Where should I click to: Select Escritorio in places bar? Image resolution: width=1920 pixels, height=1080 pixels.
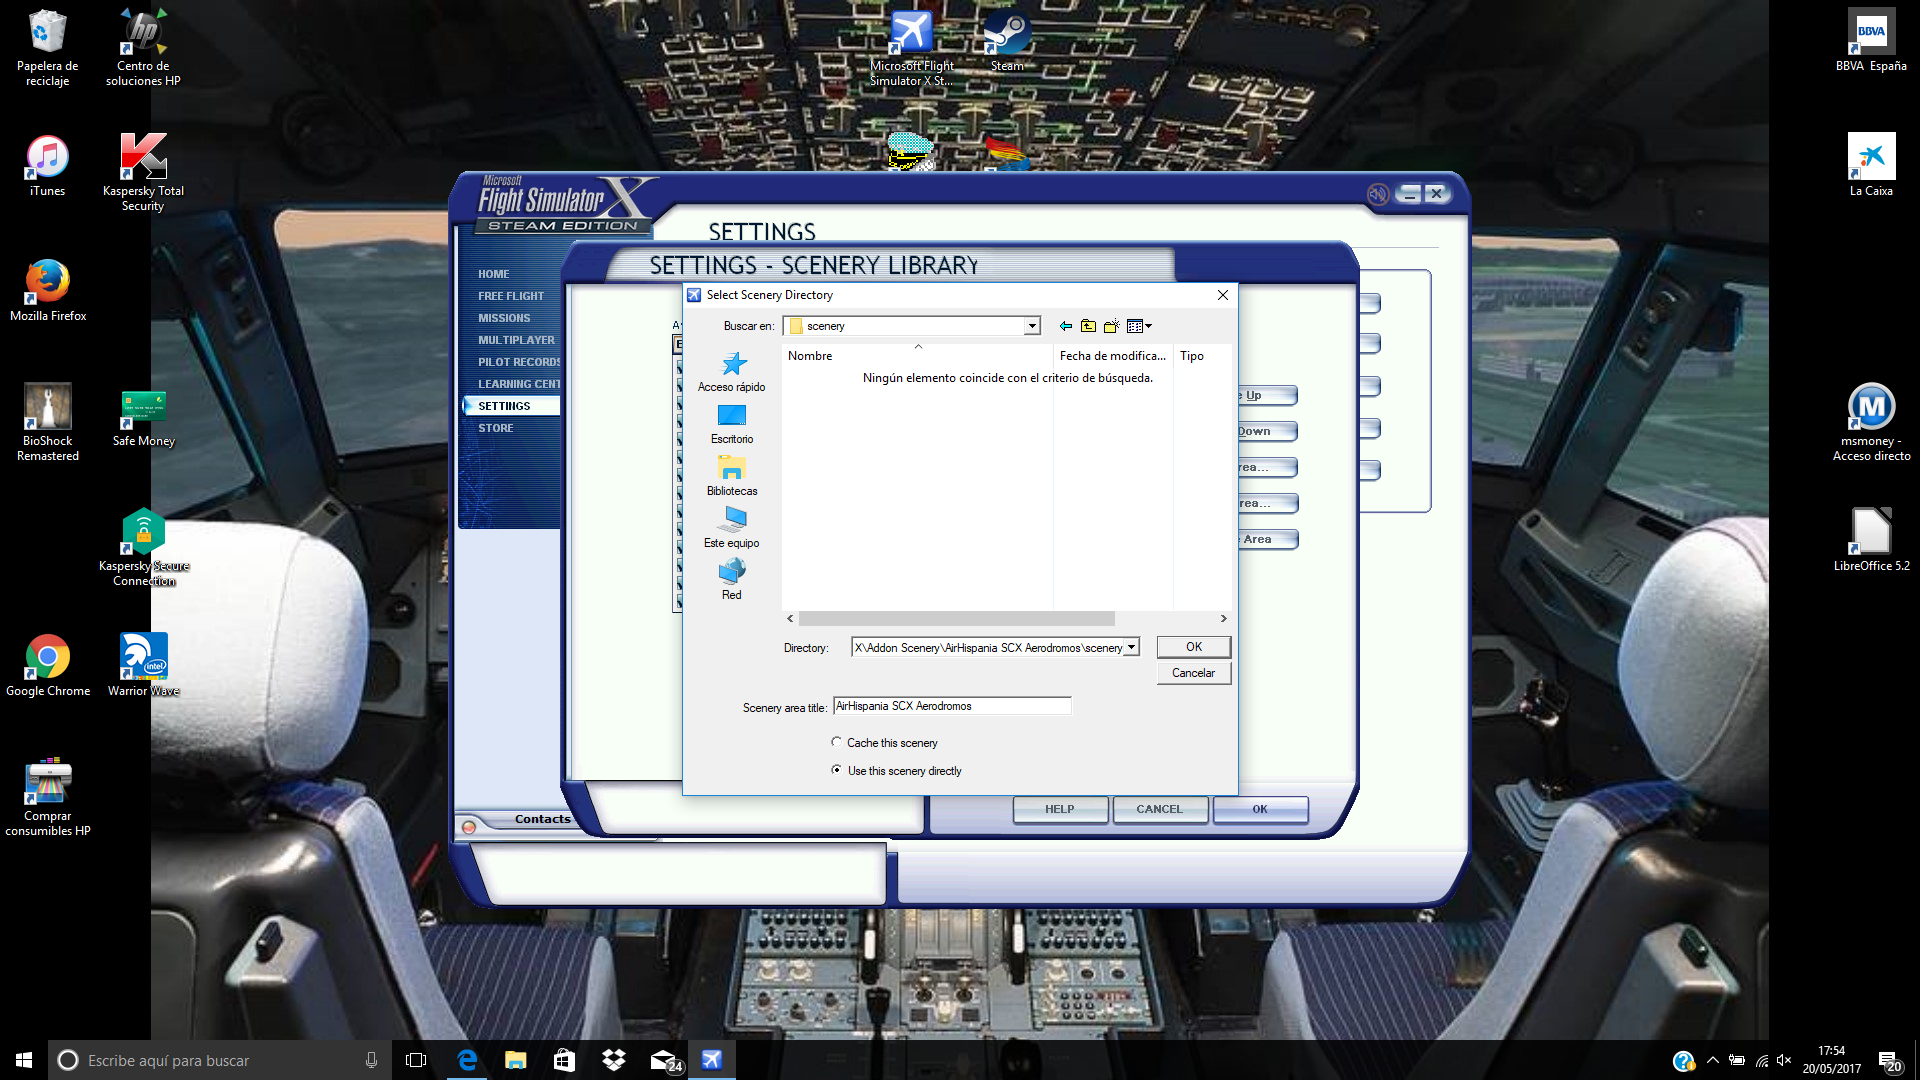click(732, 424)
